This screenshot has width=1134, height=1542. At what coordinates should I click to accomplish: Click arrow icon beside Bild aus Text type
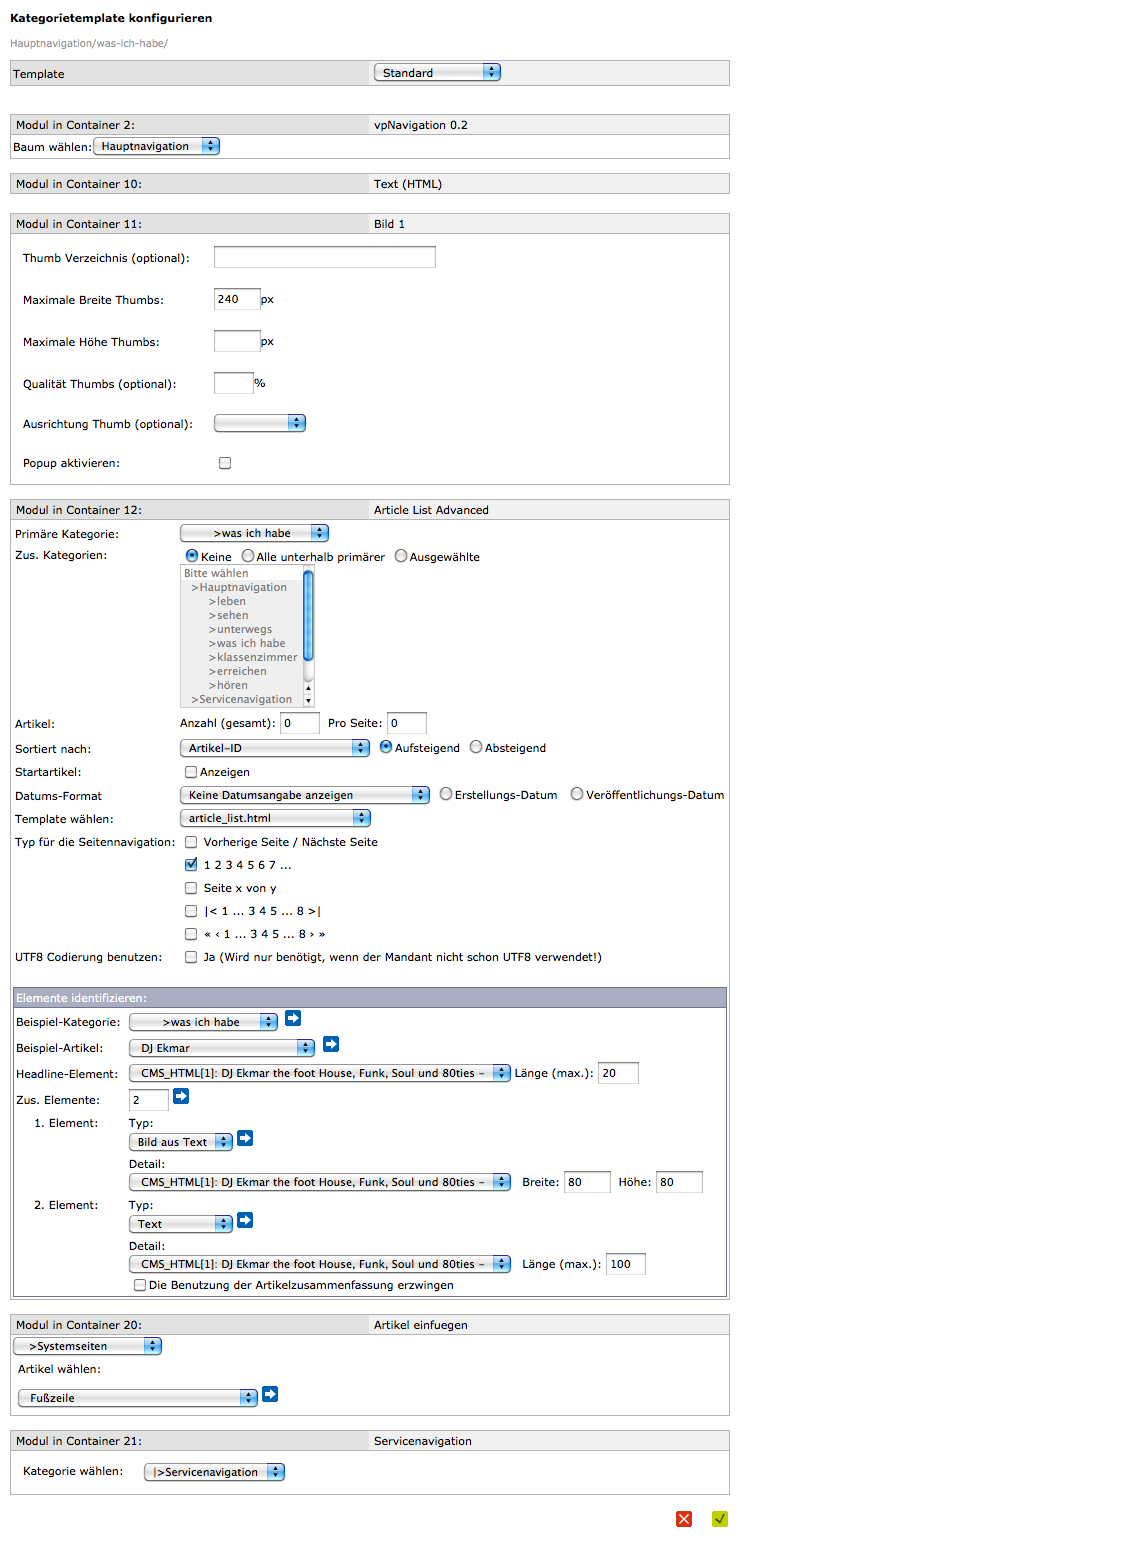245,1138
